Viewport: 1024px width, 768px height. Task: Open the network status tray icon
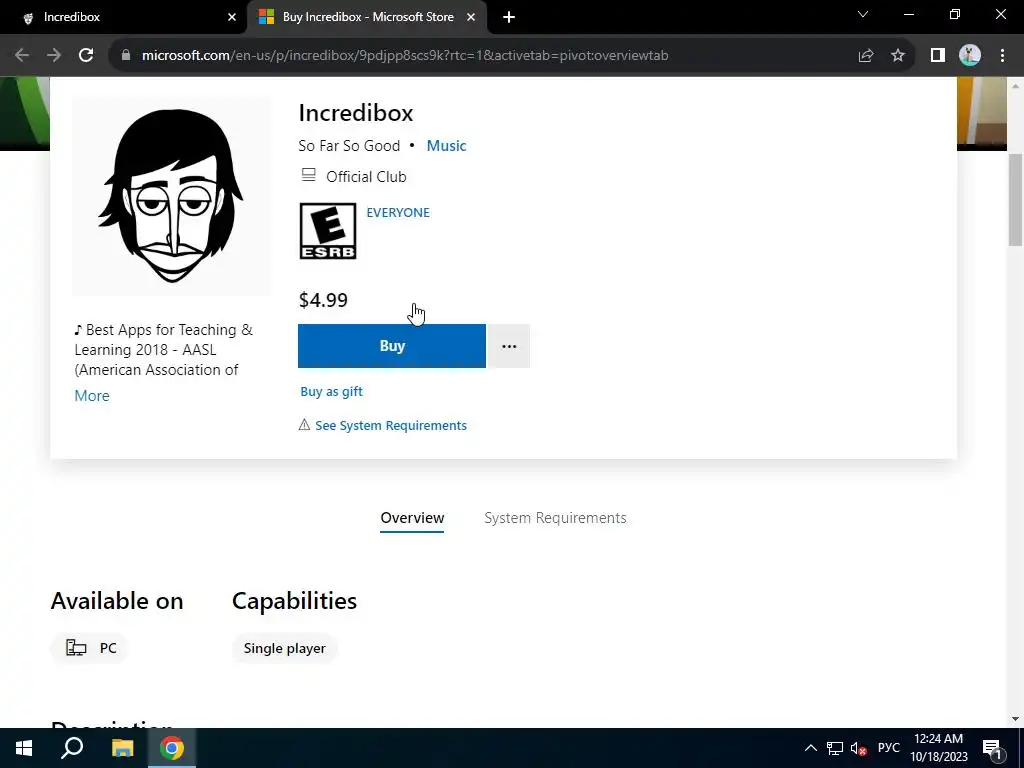point(835,748)
